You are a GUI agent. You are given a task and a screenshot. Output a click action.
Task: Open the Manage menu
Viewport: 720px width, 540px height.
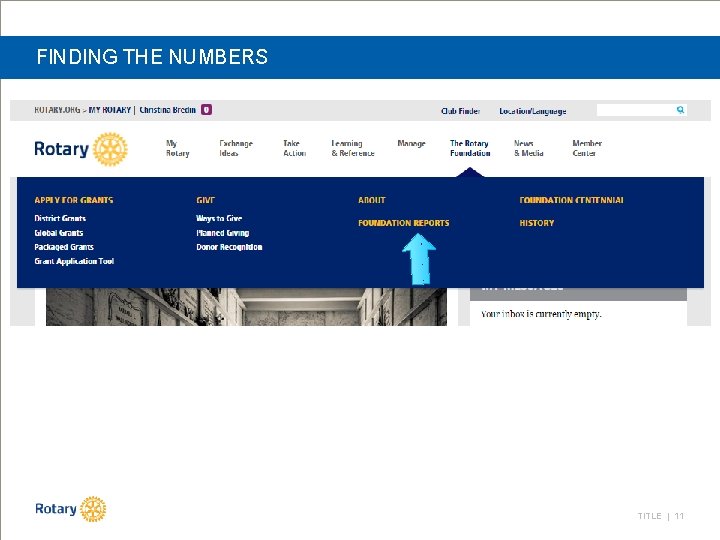(411, 144)
